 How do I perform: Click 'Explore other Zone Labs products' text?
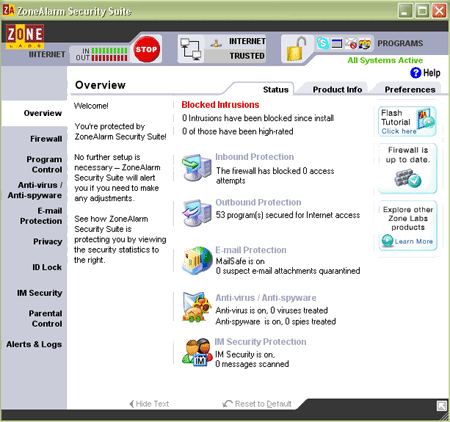pos(408,218)
